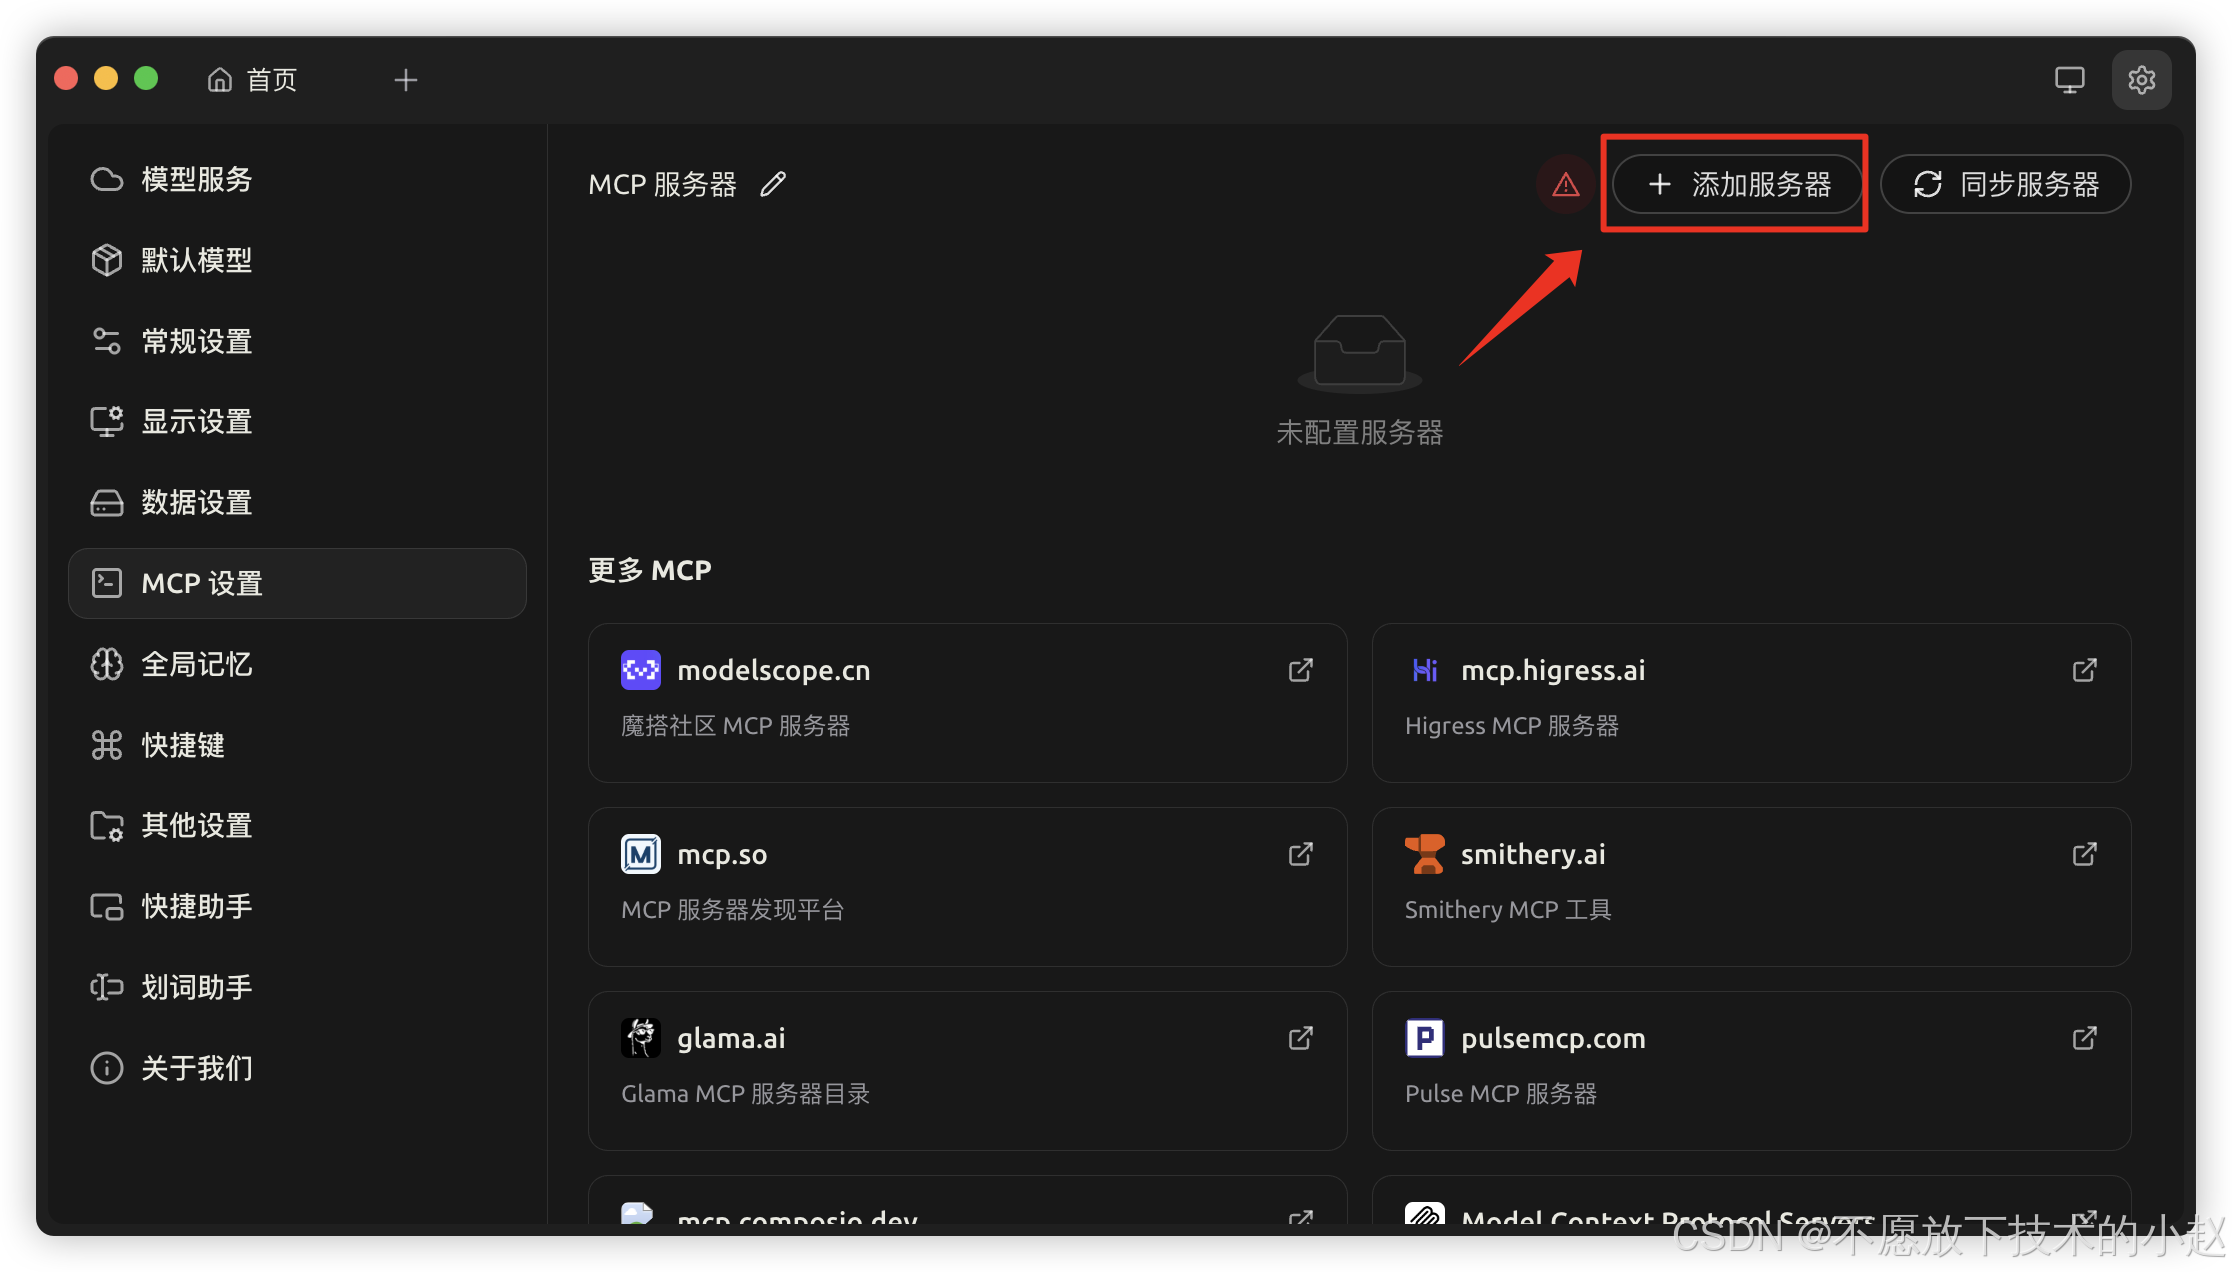The width and height of the screenshot is (2232, 1272).
Task: Click the 添加服务器 button
Action: pos(1738,184)
